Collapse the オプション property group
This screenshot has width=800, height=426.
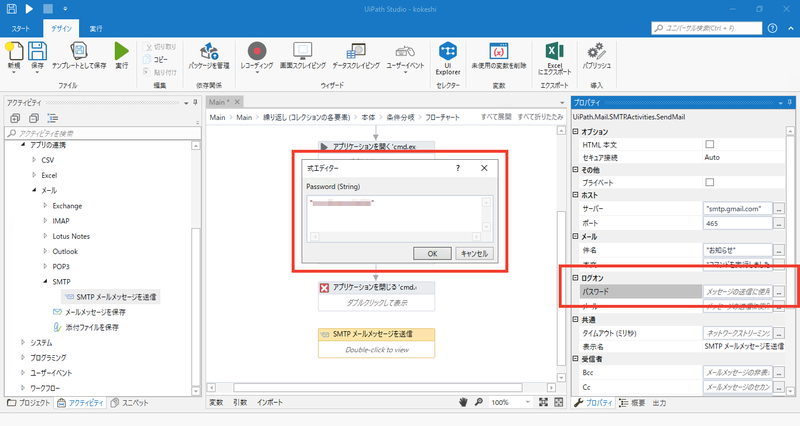coord(576,132)
